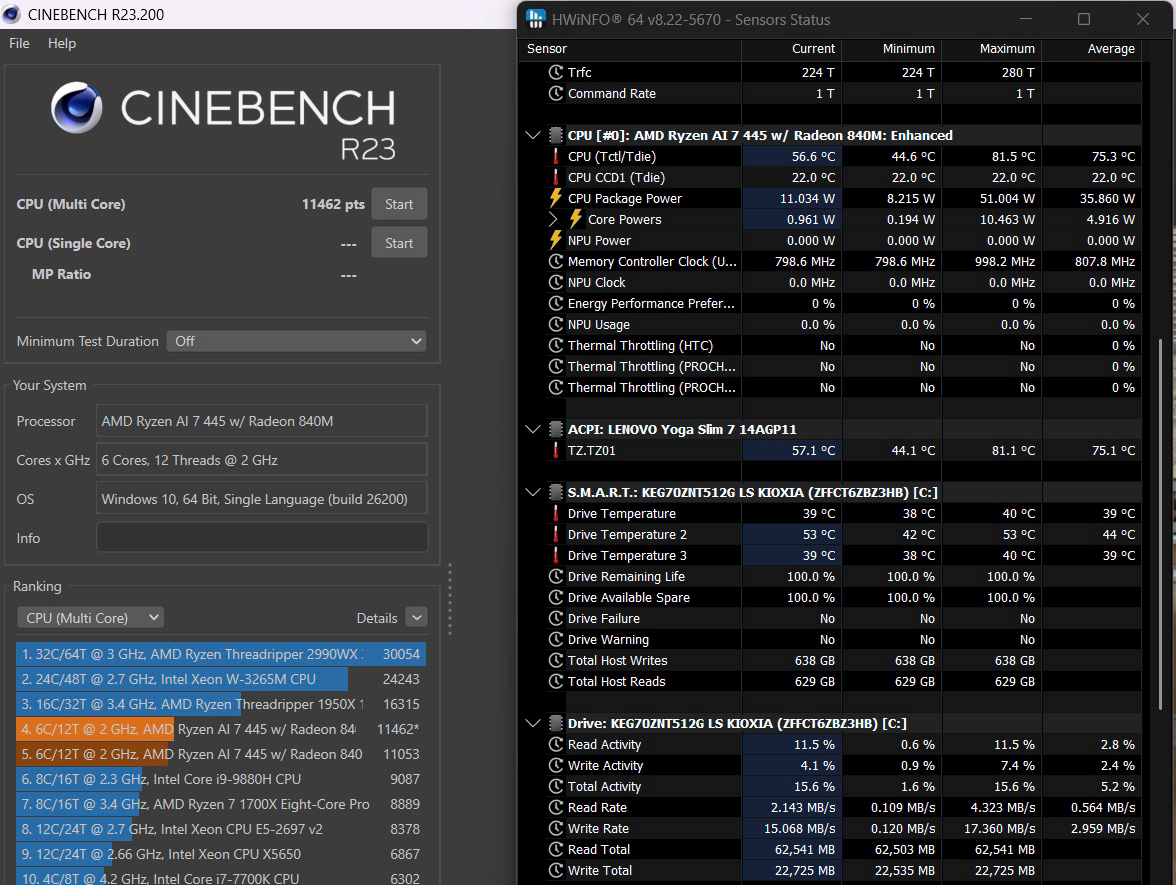Click the Total Host Reads sensor row
Image resolution: width=1176 pixels, height=885 pixels.
pos(830,681)
